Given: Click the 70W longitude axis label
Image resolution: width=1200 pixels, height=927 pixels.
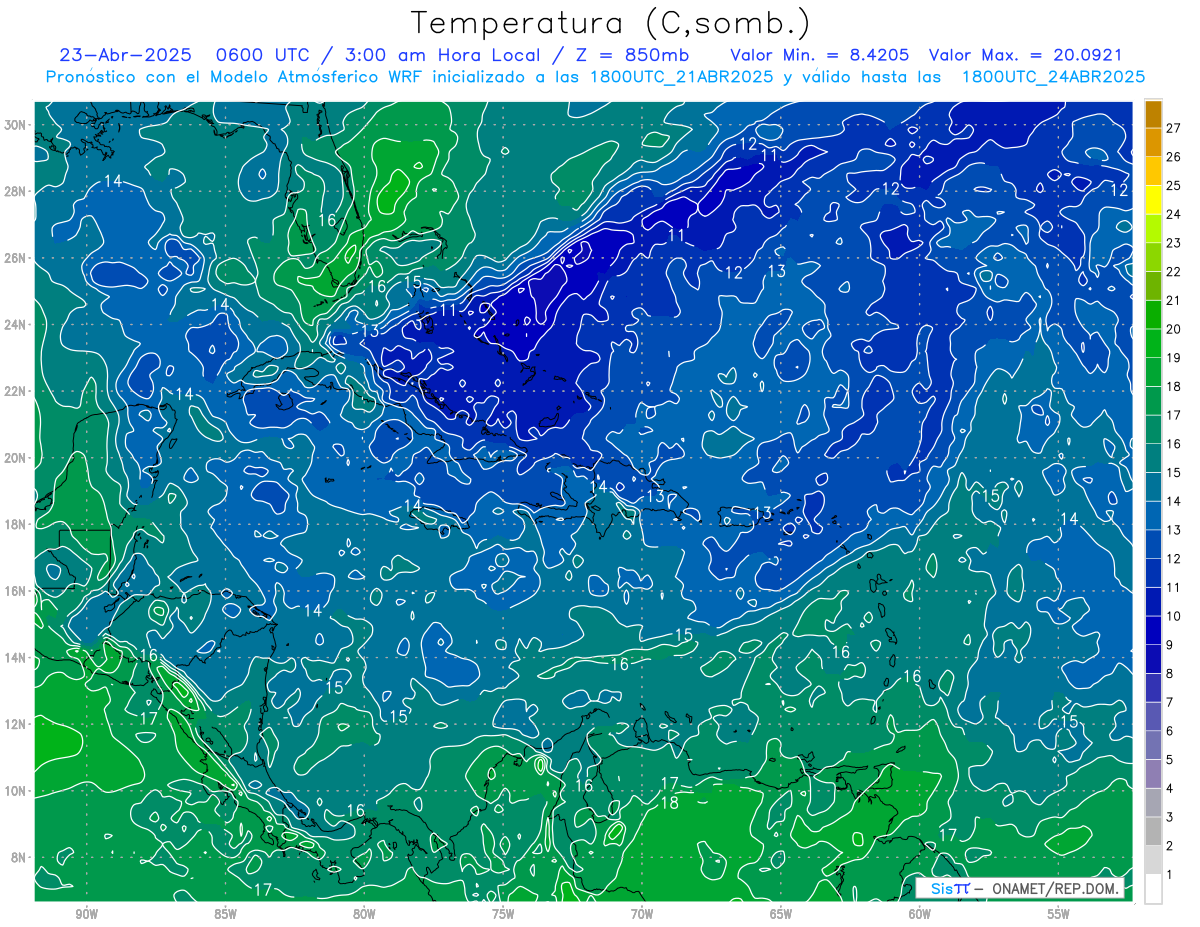Looking at the screenshot, I should (x=642, y=914).
